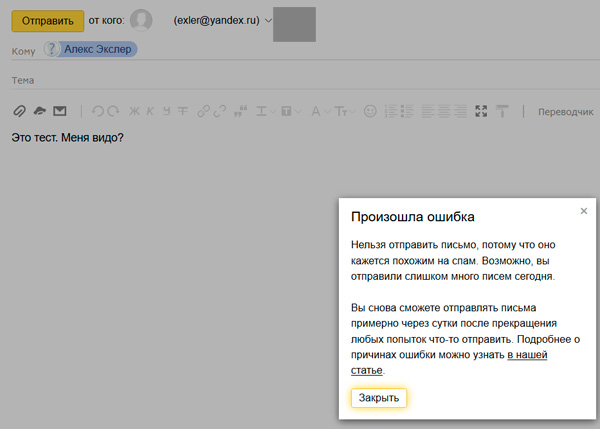The height and width of the screenshot is (429, 600).
Task: Open the Переводчик translator option
Action: point(565,111)
